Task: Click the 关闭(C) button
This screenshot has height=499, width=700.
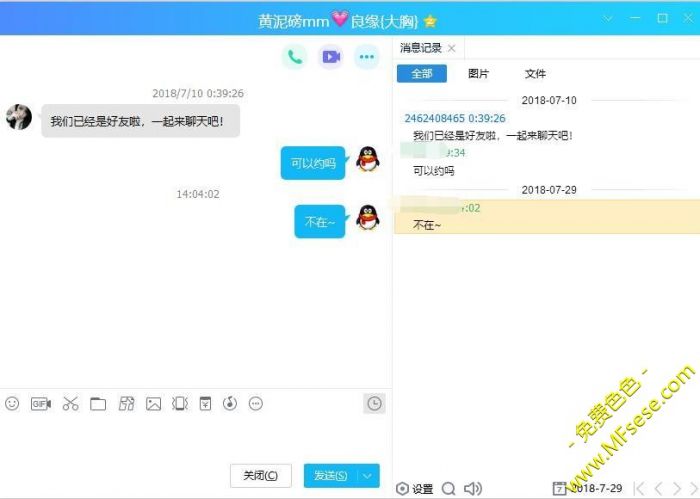Action: 261,475
